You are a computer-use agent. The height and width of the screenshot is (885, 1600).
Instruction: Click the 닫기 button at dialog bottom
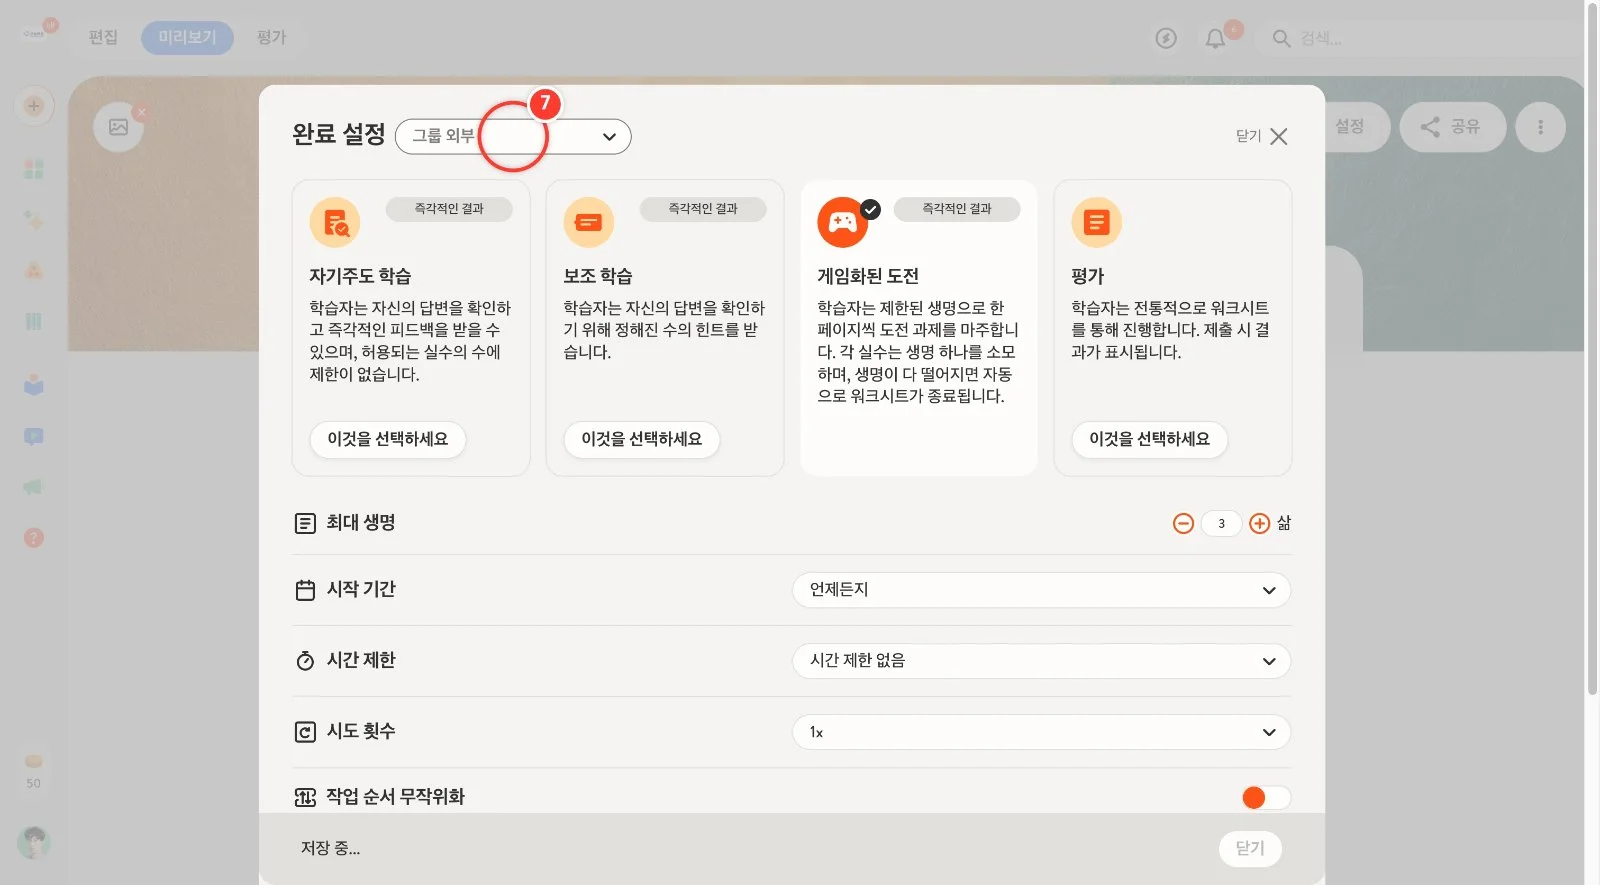coord(1250,848)
